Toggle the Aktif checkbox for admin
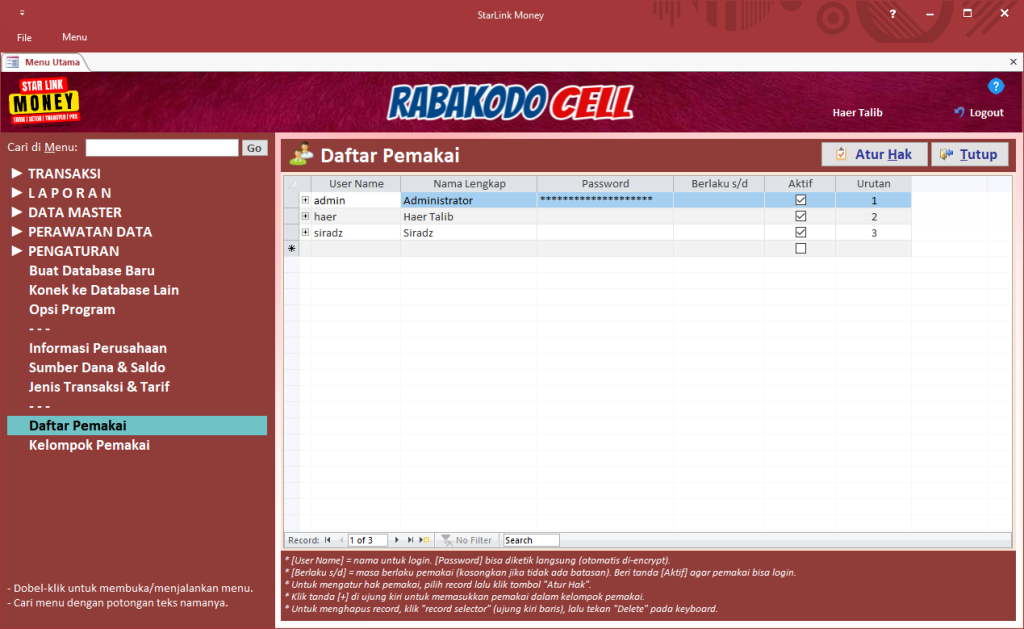The height and width of the screenshot is (629, 1024). coord(801,200)
